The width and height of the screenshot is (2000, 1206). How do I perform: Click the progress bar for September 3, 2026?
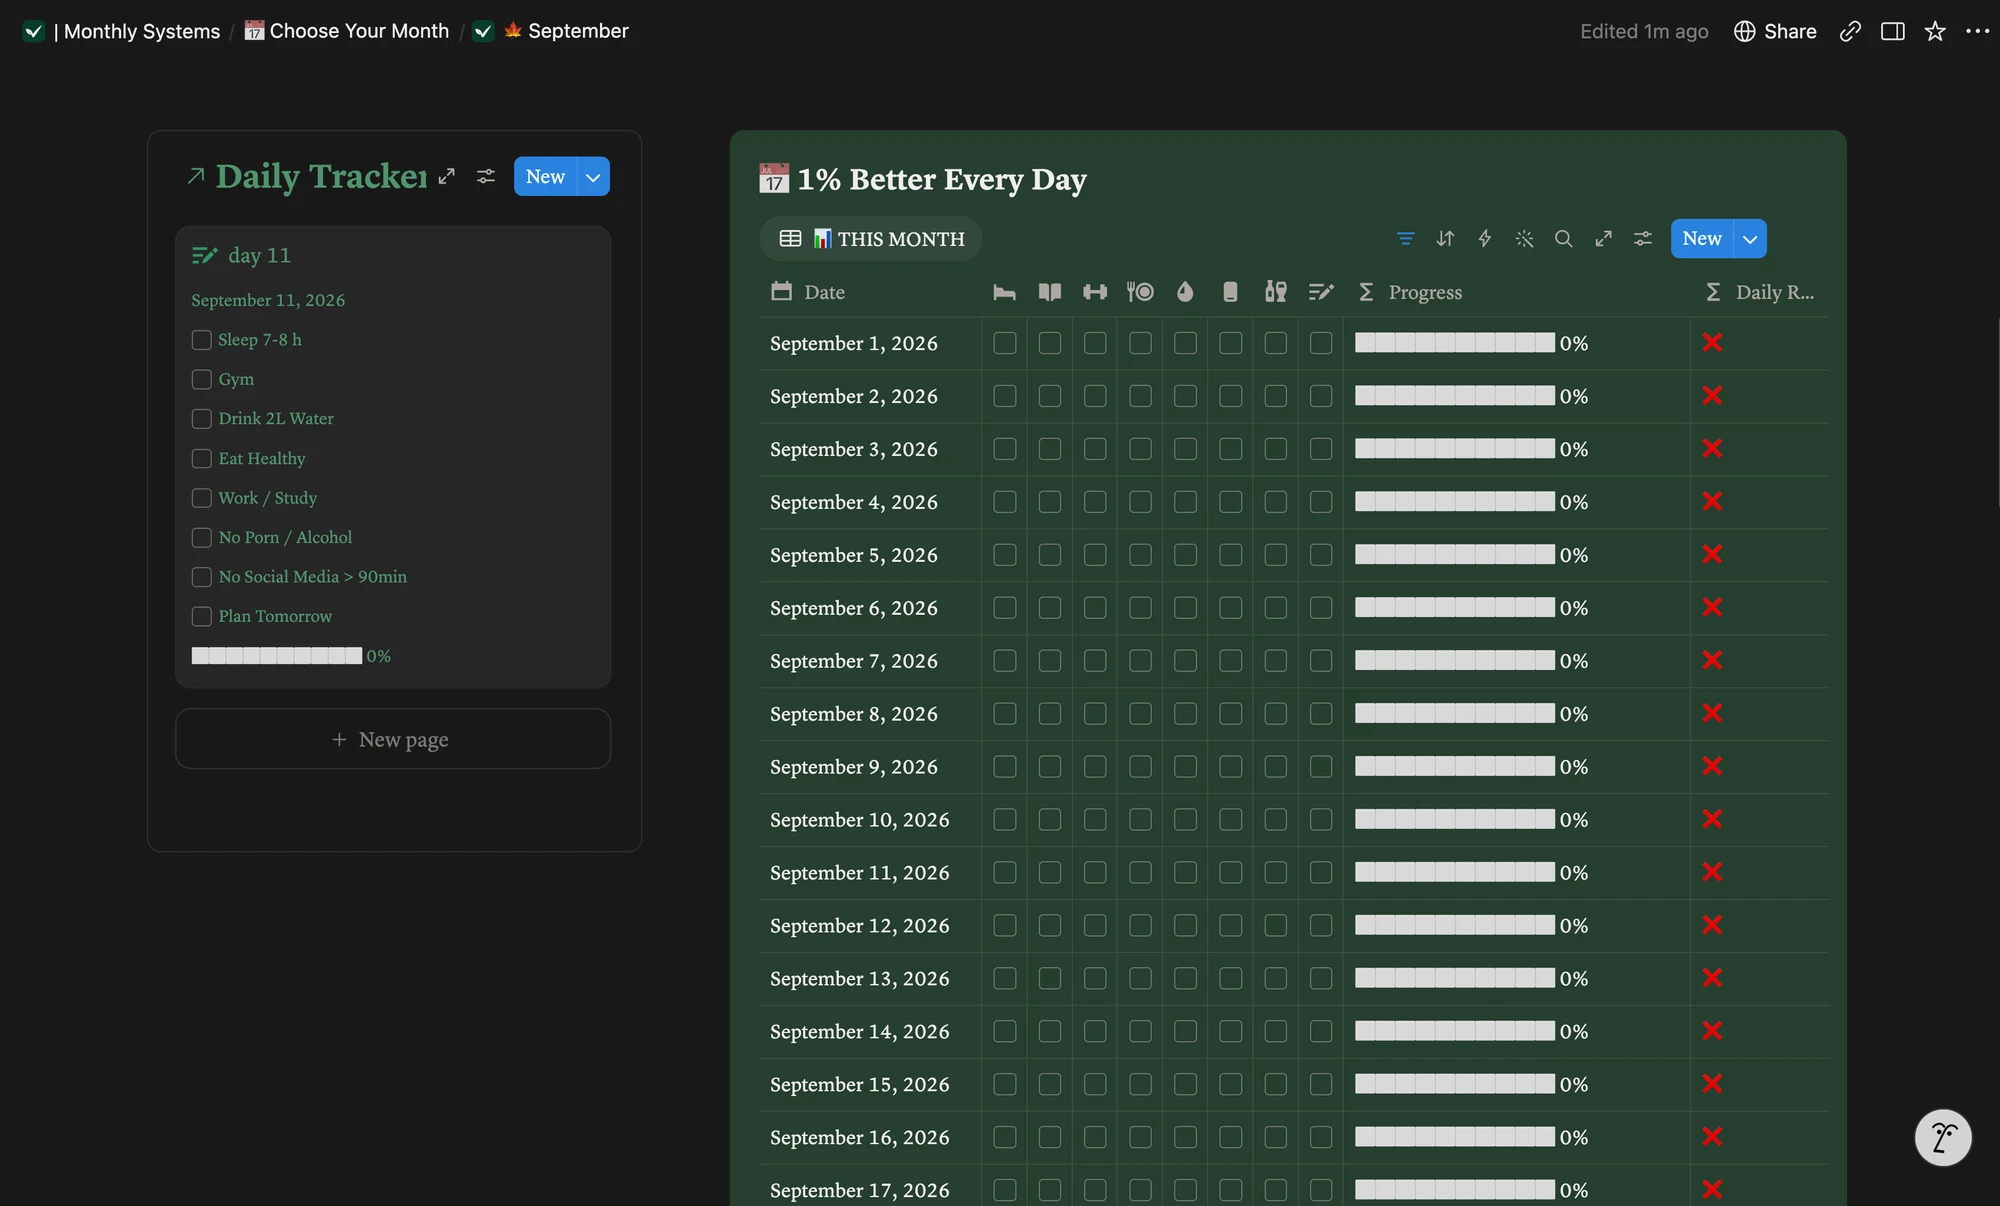[1455, 449]
